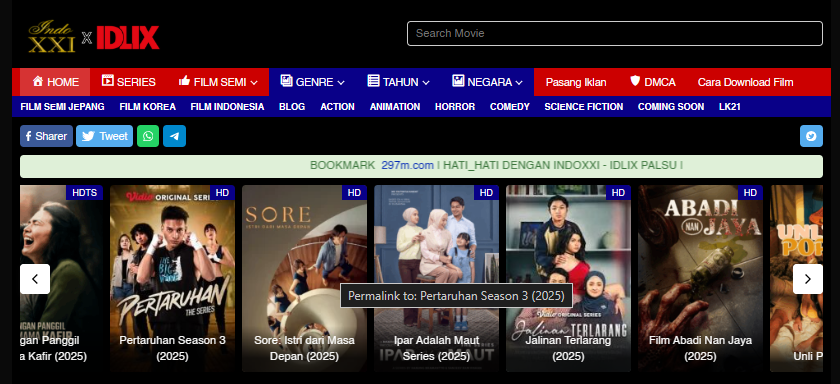The image size is (840, 384).
Task: Open the Cara Download Film link
Action: (x=745, y=82)
